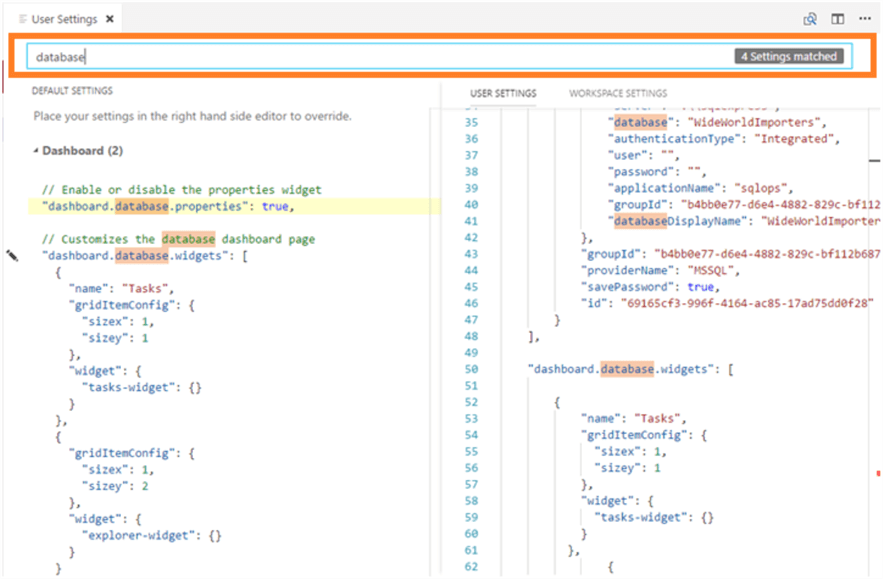This screenshot has height=579, width=883.
Task: Select the User Settings title tab
Action: 66,19
